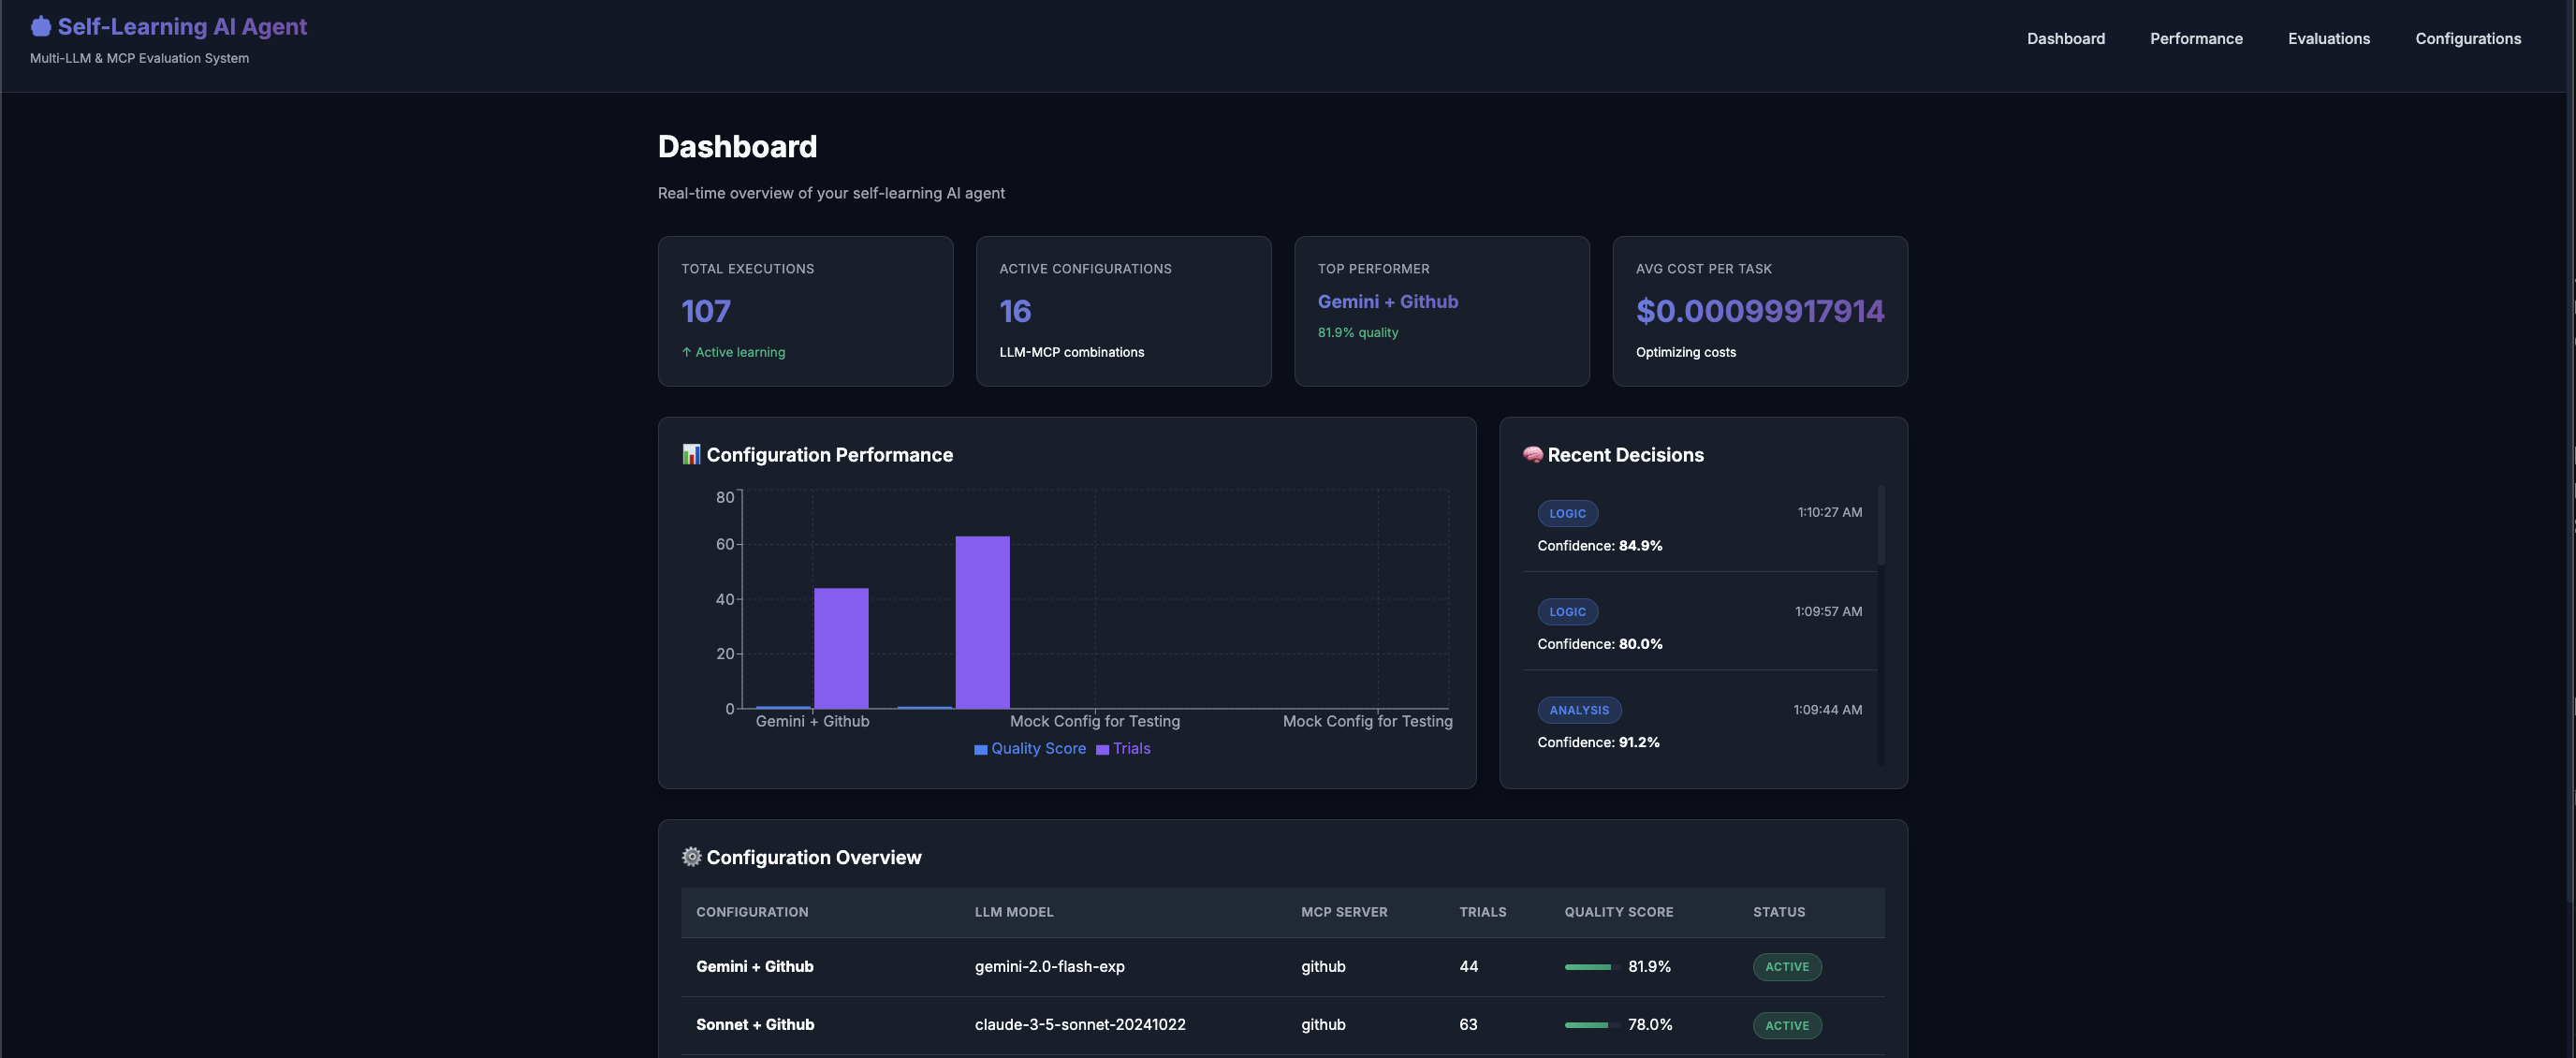Open the Dashboard nav item

(2065, 38)
